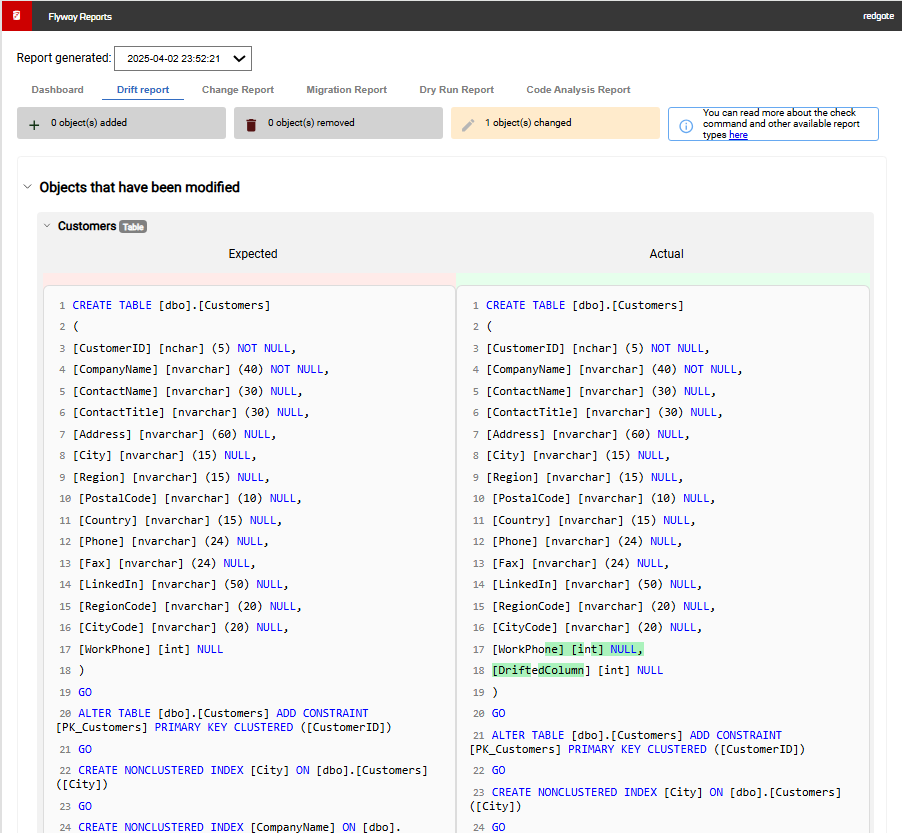This screenshot has height=833, width=902.
Task: Click the pencil icon for changed objects
Action: click(468, 124)
